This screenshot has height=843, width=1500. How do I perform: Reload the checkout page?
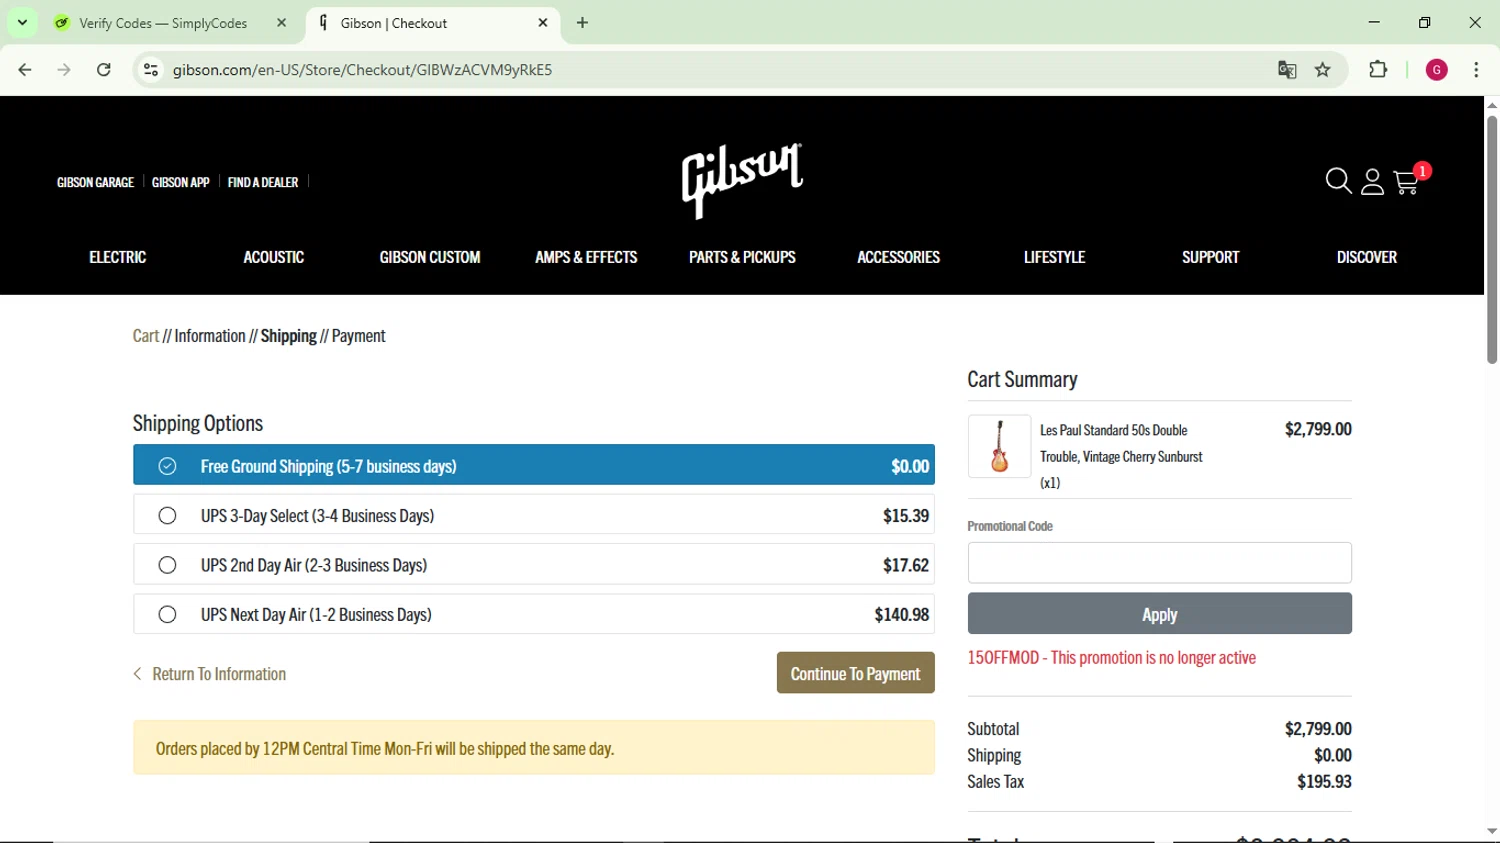[x=104, y=70]
